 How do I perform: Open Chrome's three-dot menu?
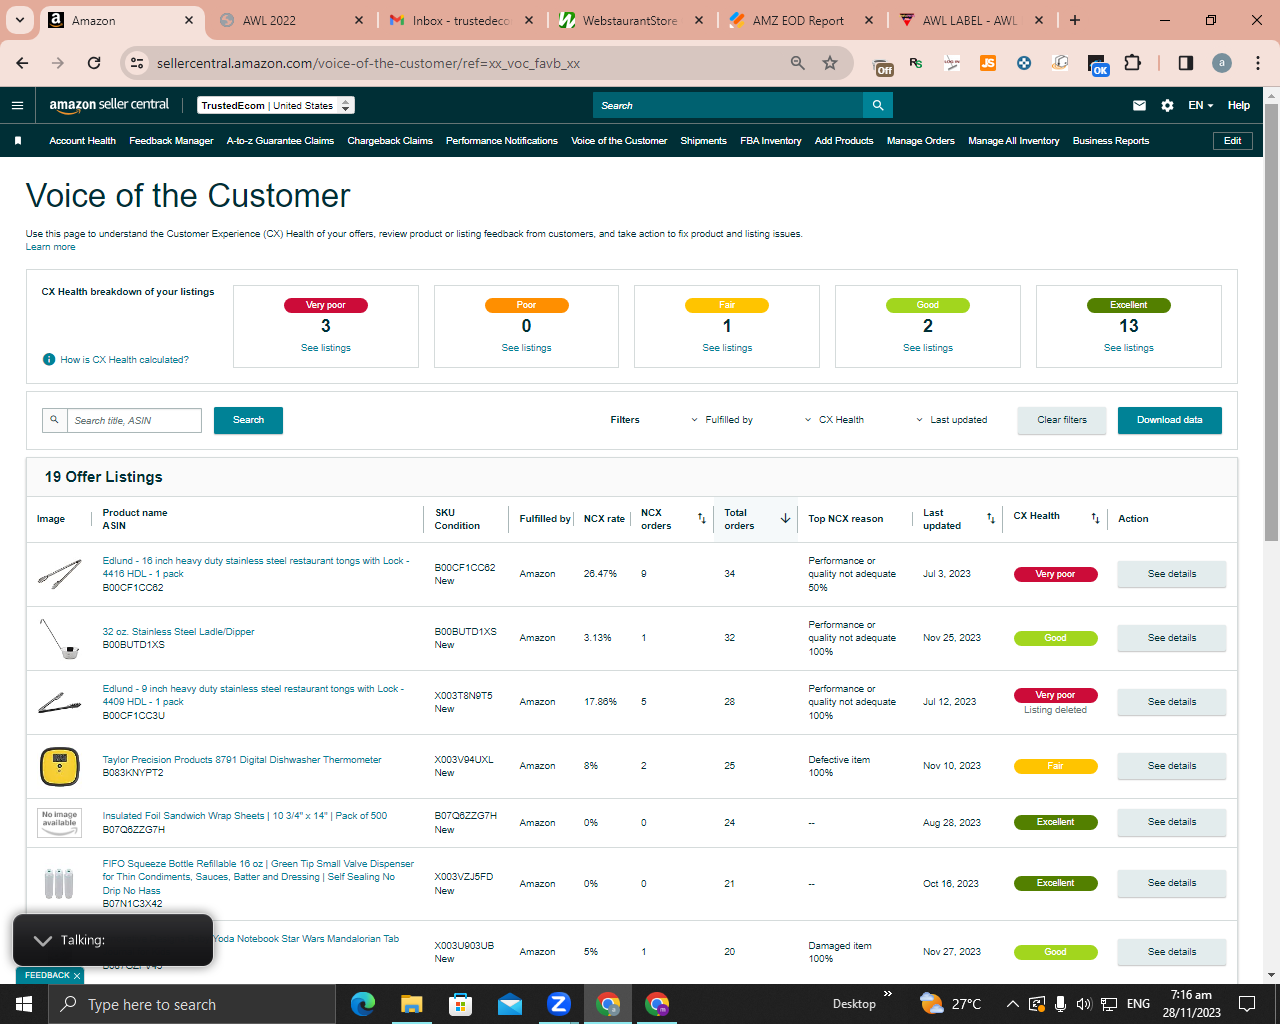pos(1258,63)
